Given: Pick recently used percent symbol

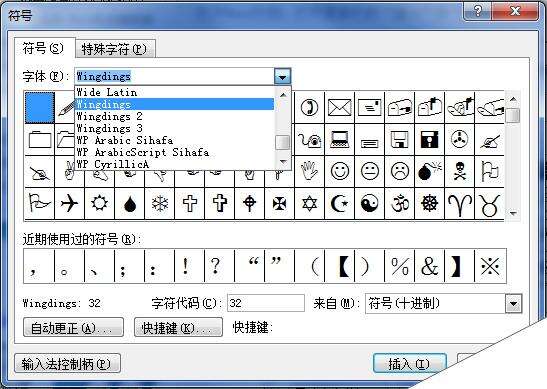Looking at the screenshot, I should point(399,266).
